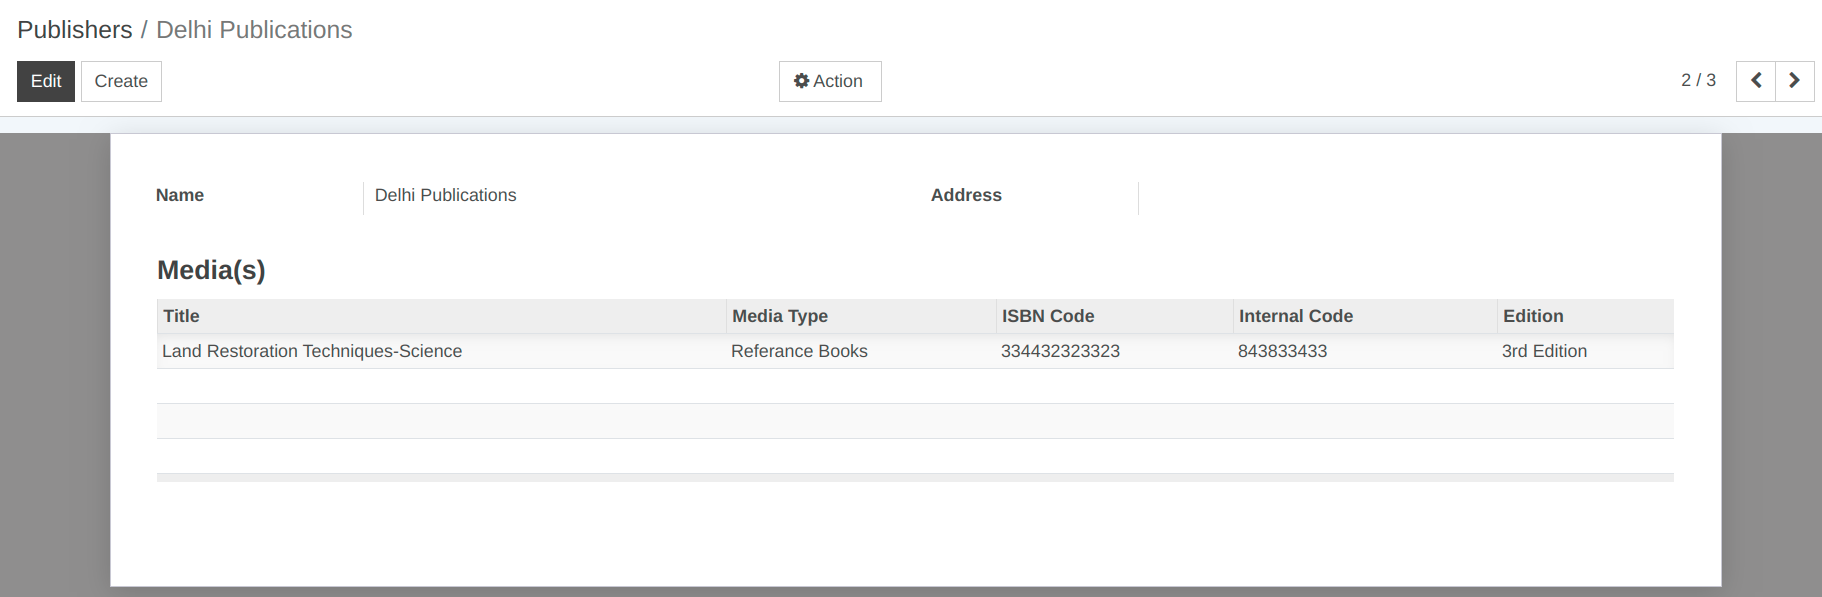Sort media list by Title column
Viewport: 1822px width, 597px height.
[x=182, y=316]
